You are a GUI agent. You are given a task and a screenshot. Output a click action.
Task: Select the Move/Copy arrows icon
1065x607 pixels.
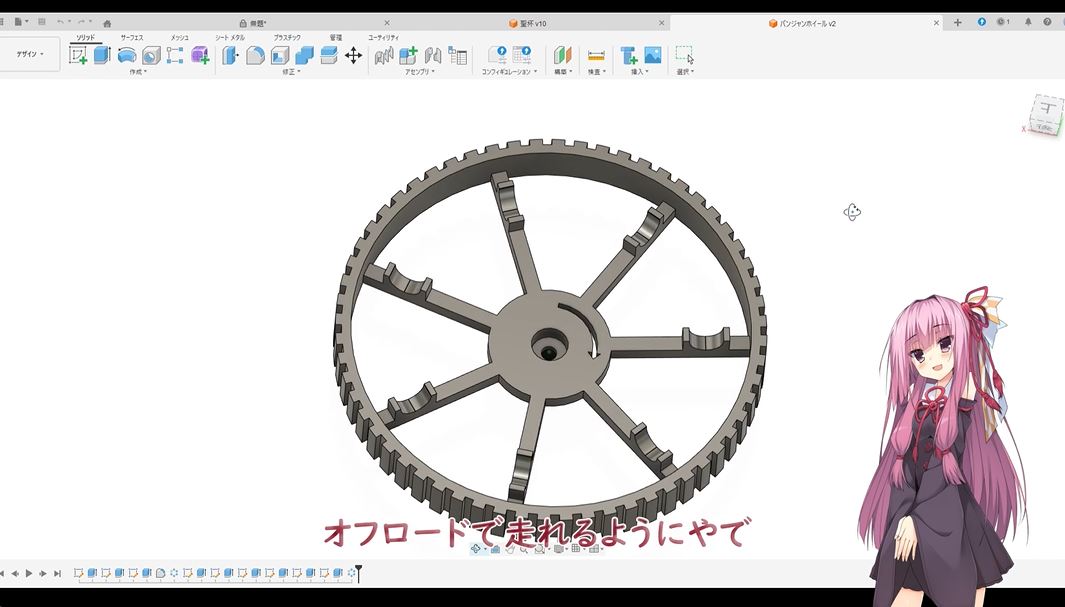pos(353,55)
